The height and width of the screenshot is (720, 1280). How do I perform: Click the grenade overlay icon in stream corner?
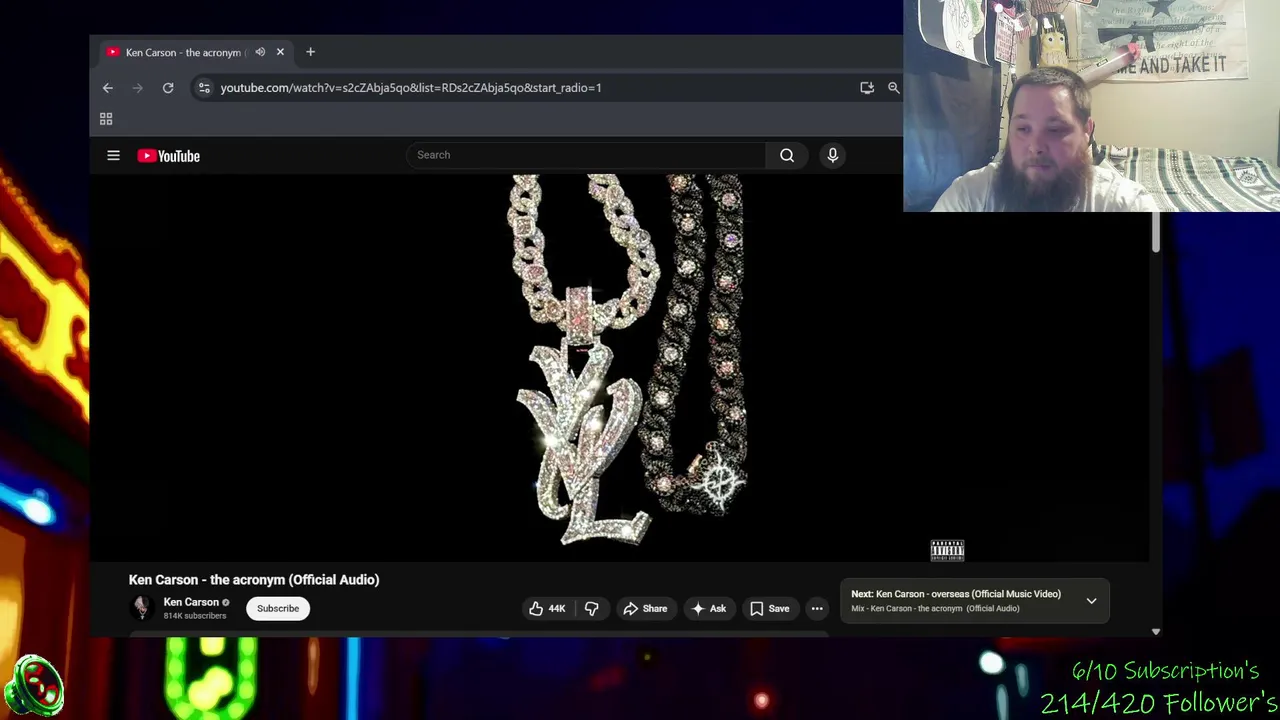click(x=35, y=686)
